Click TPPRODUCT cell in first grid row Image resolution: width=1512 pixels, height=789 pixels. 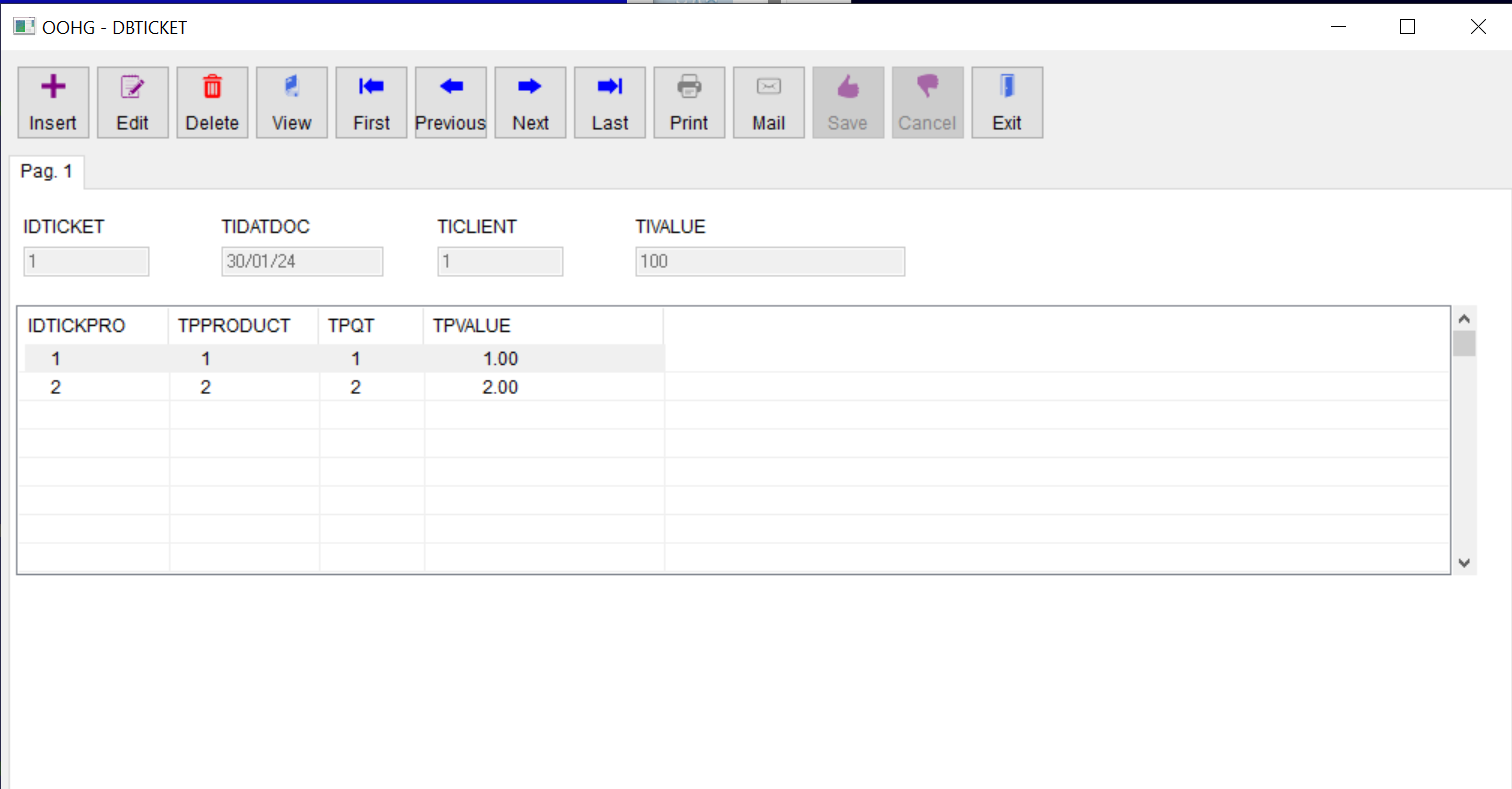pos(244,359)
